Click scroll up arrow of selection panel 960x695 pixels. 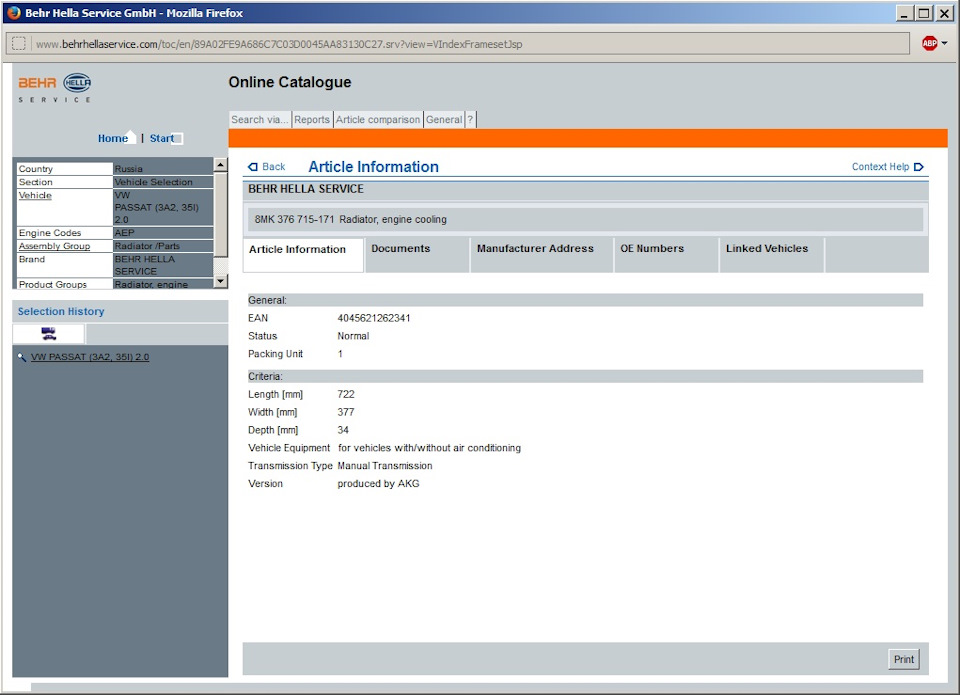[x=220, y=165]
